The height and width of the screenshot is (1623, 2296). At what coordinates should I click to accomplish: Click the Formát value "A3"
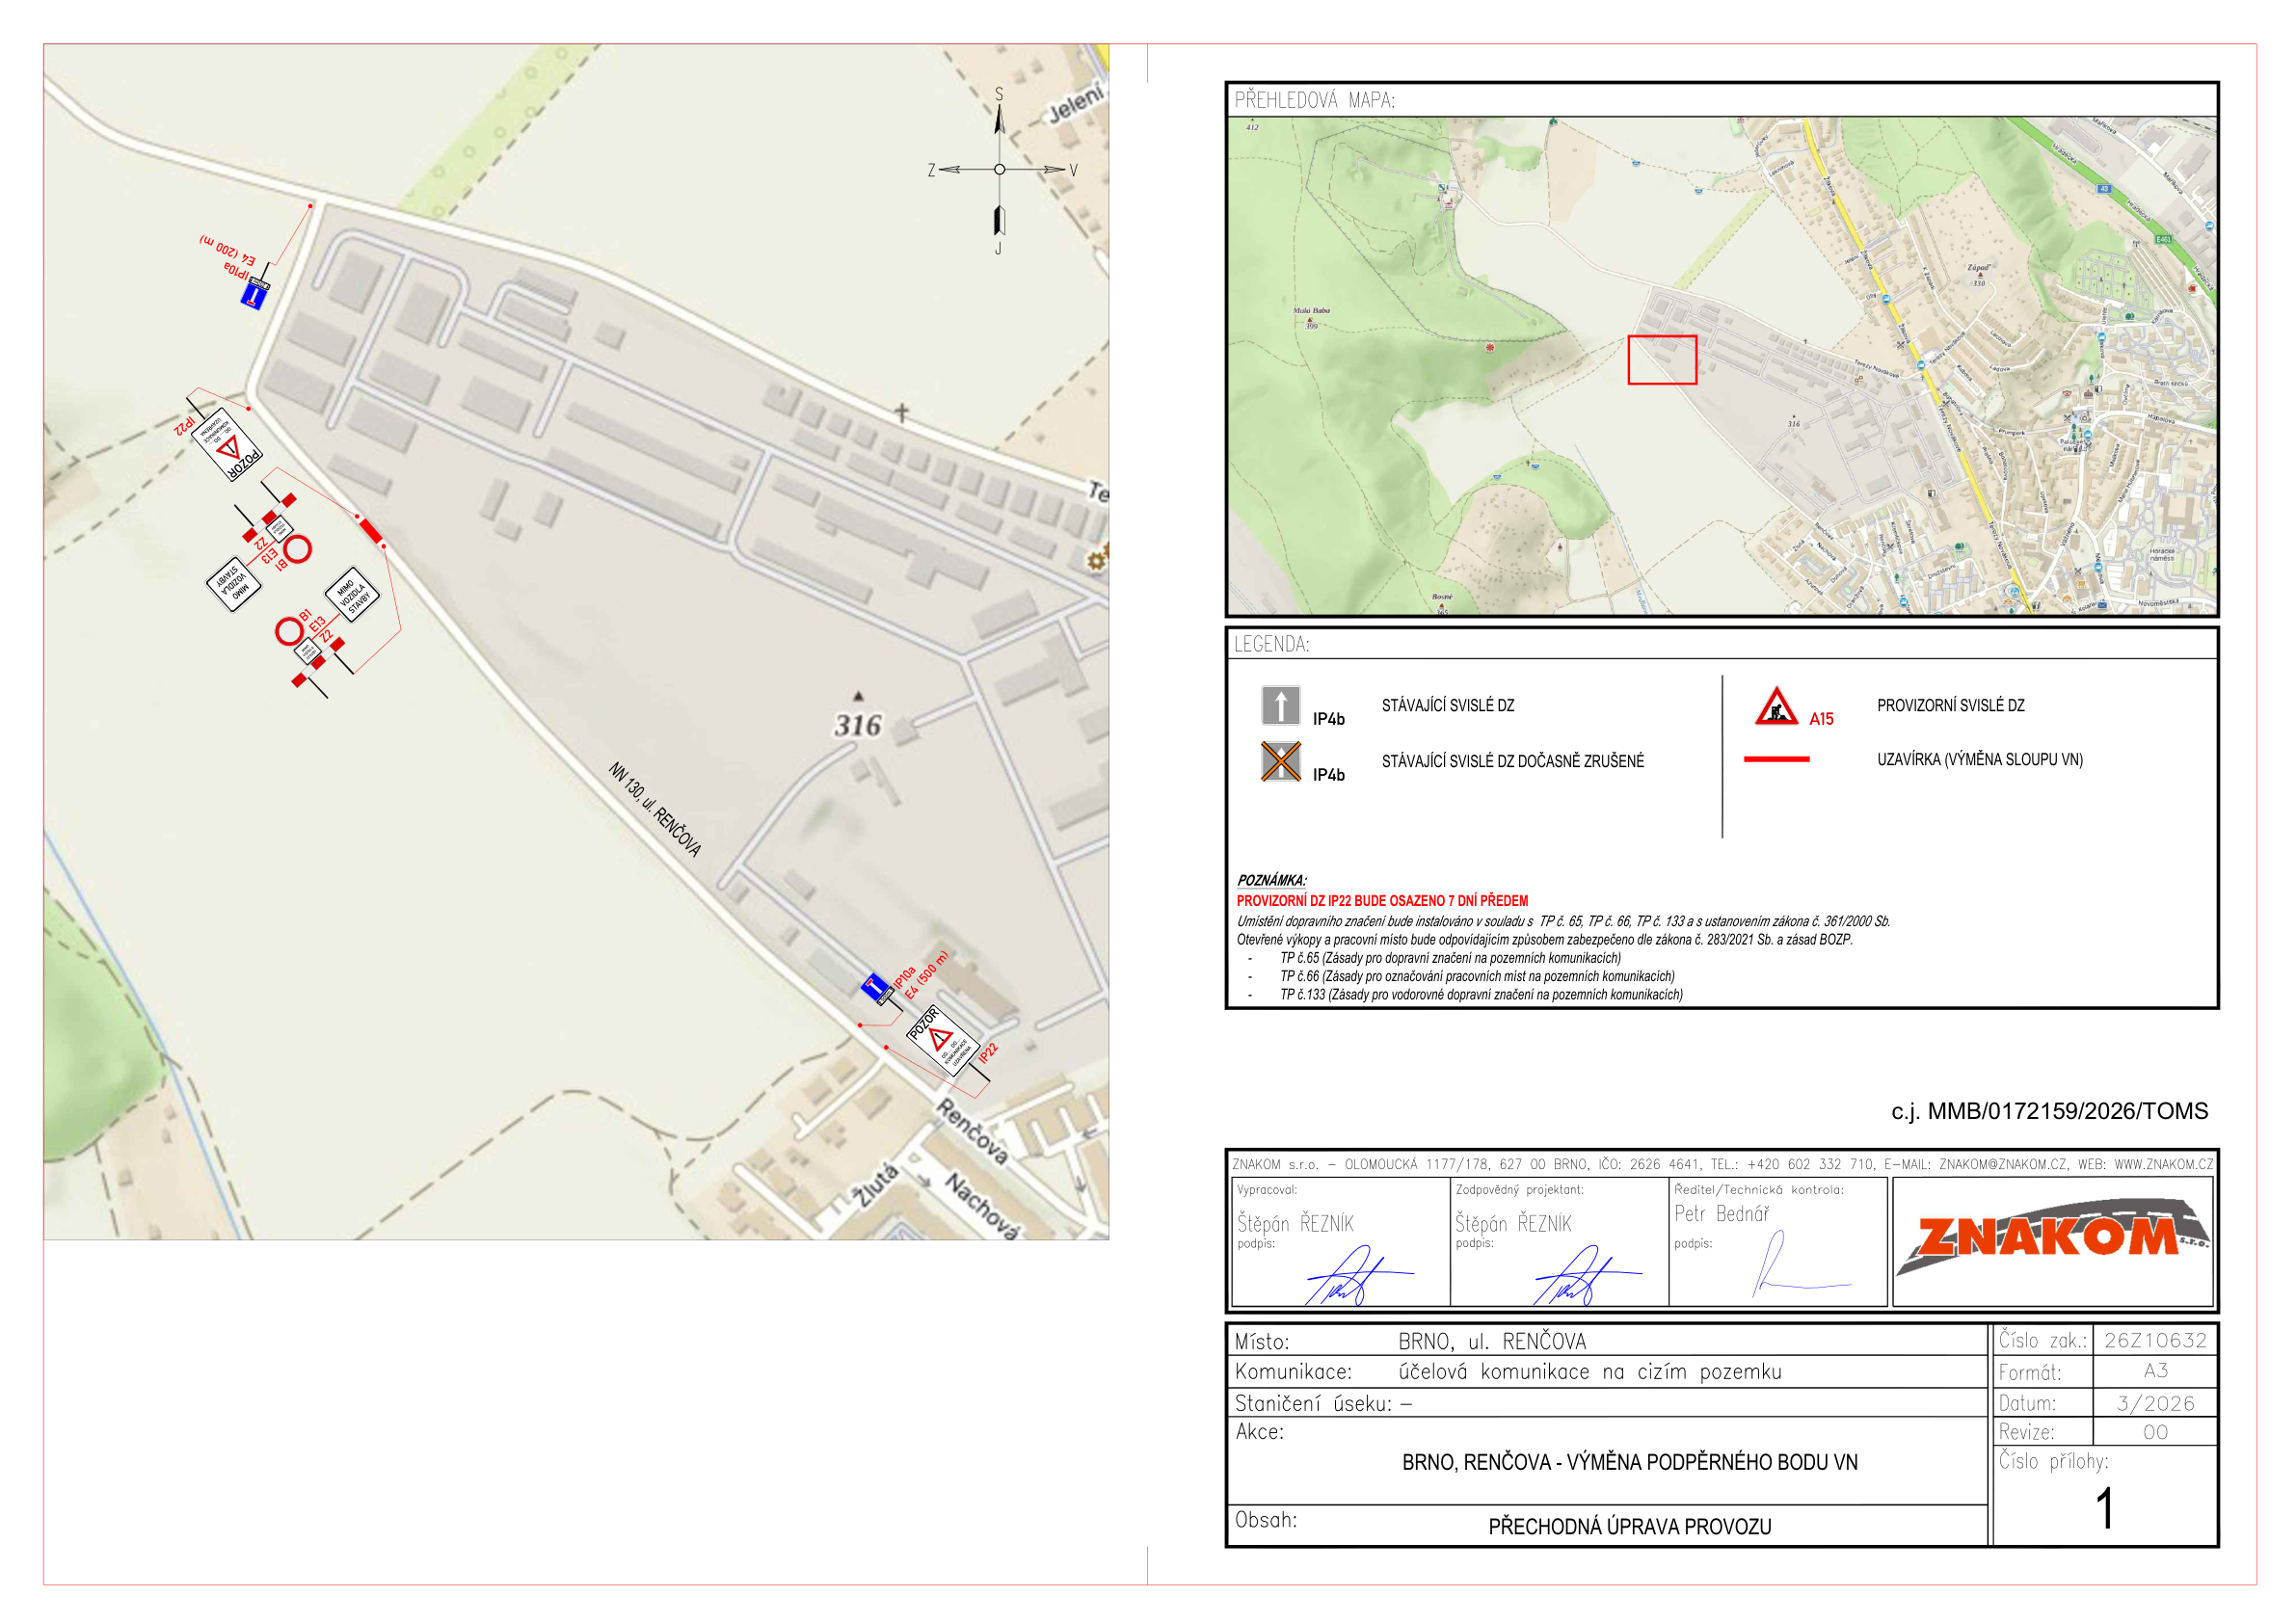click(x=2155, y=1371)
